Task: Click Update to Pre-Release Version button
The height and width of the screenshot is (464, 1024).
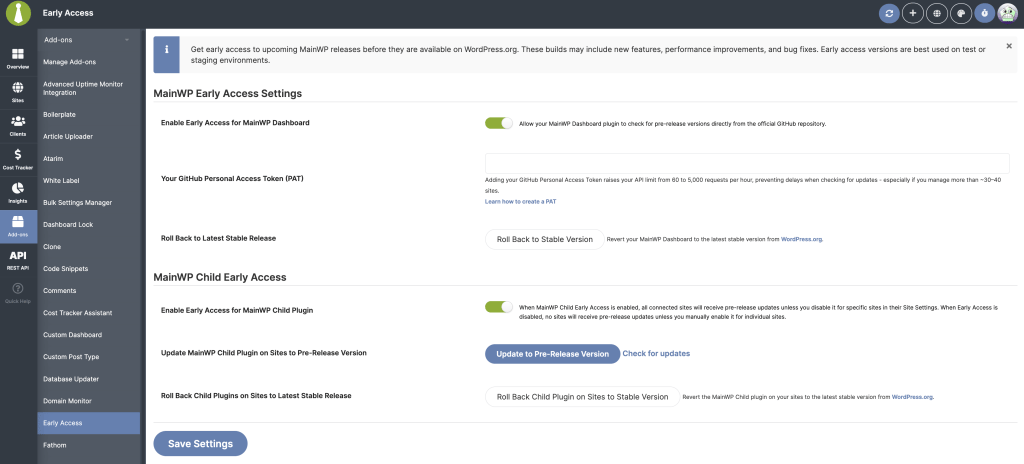Action: (x=552, y=354)
